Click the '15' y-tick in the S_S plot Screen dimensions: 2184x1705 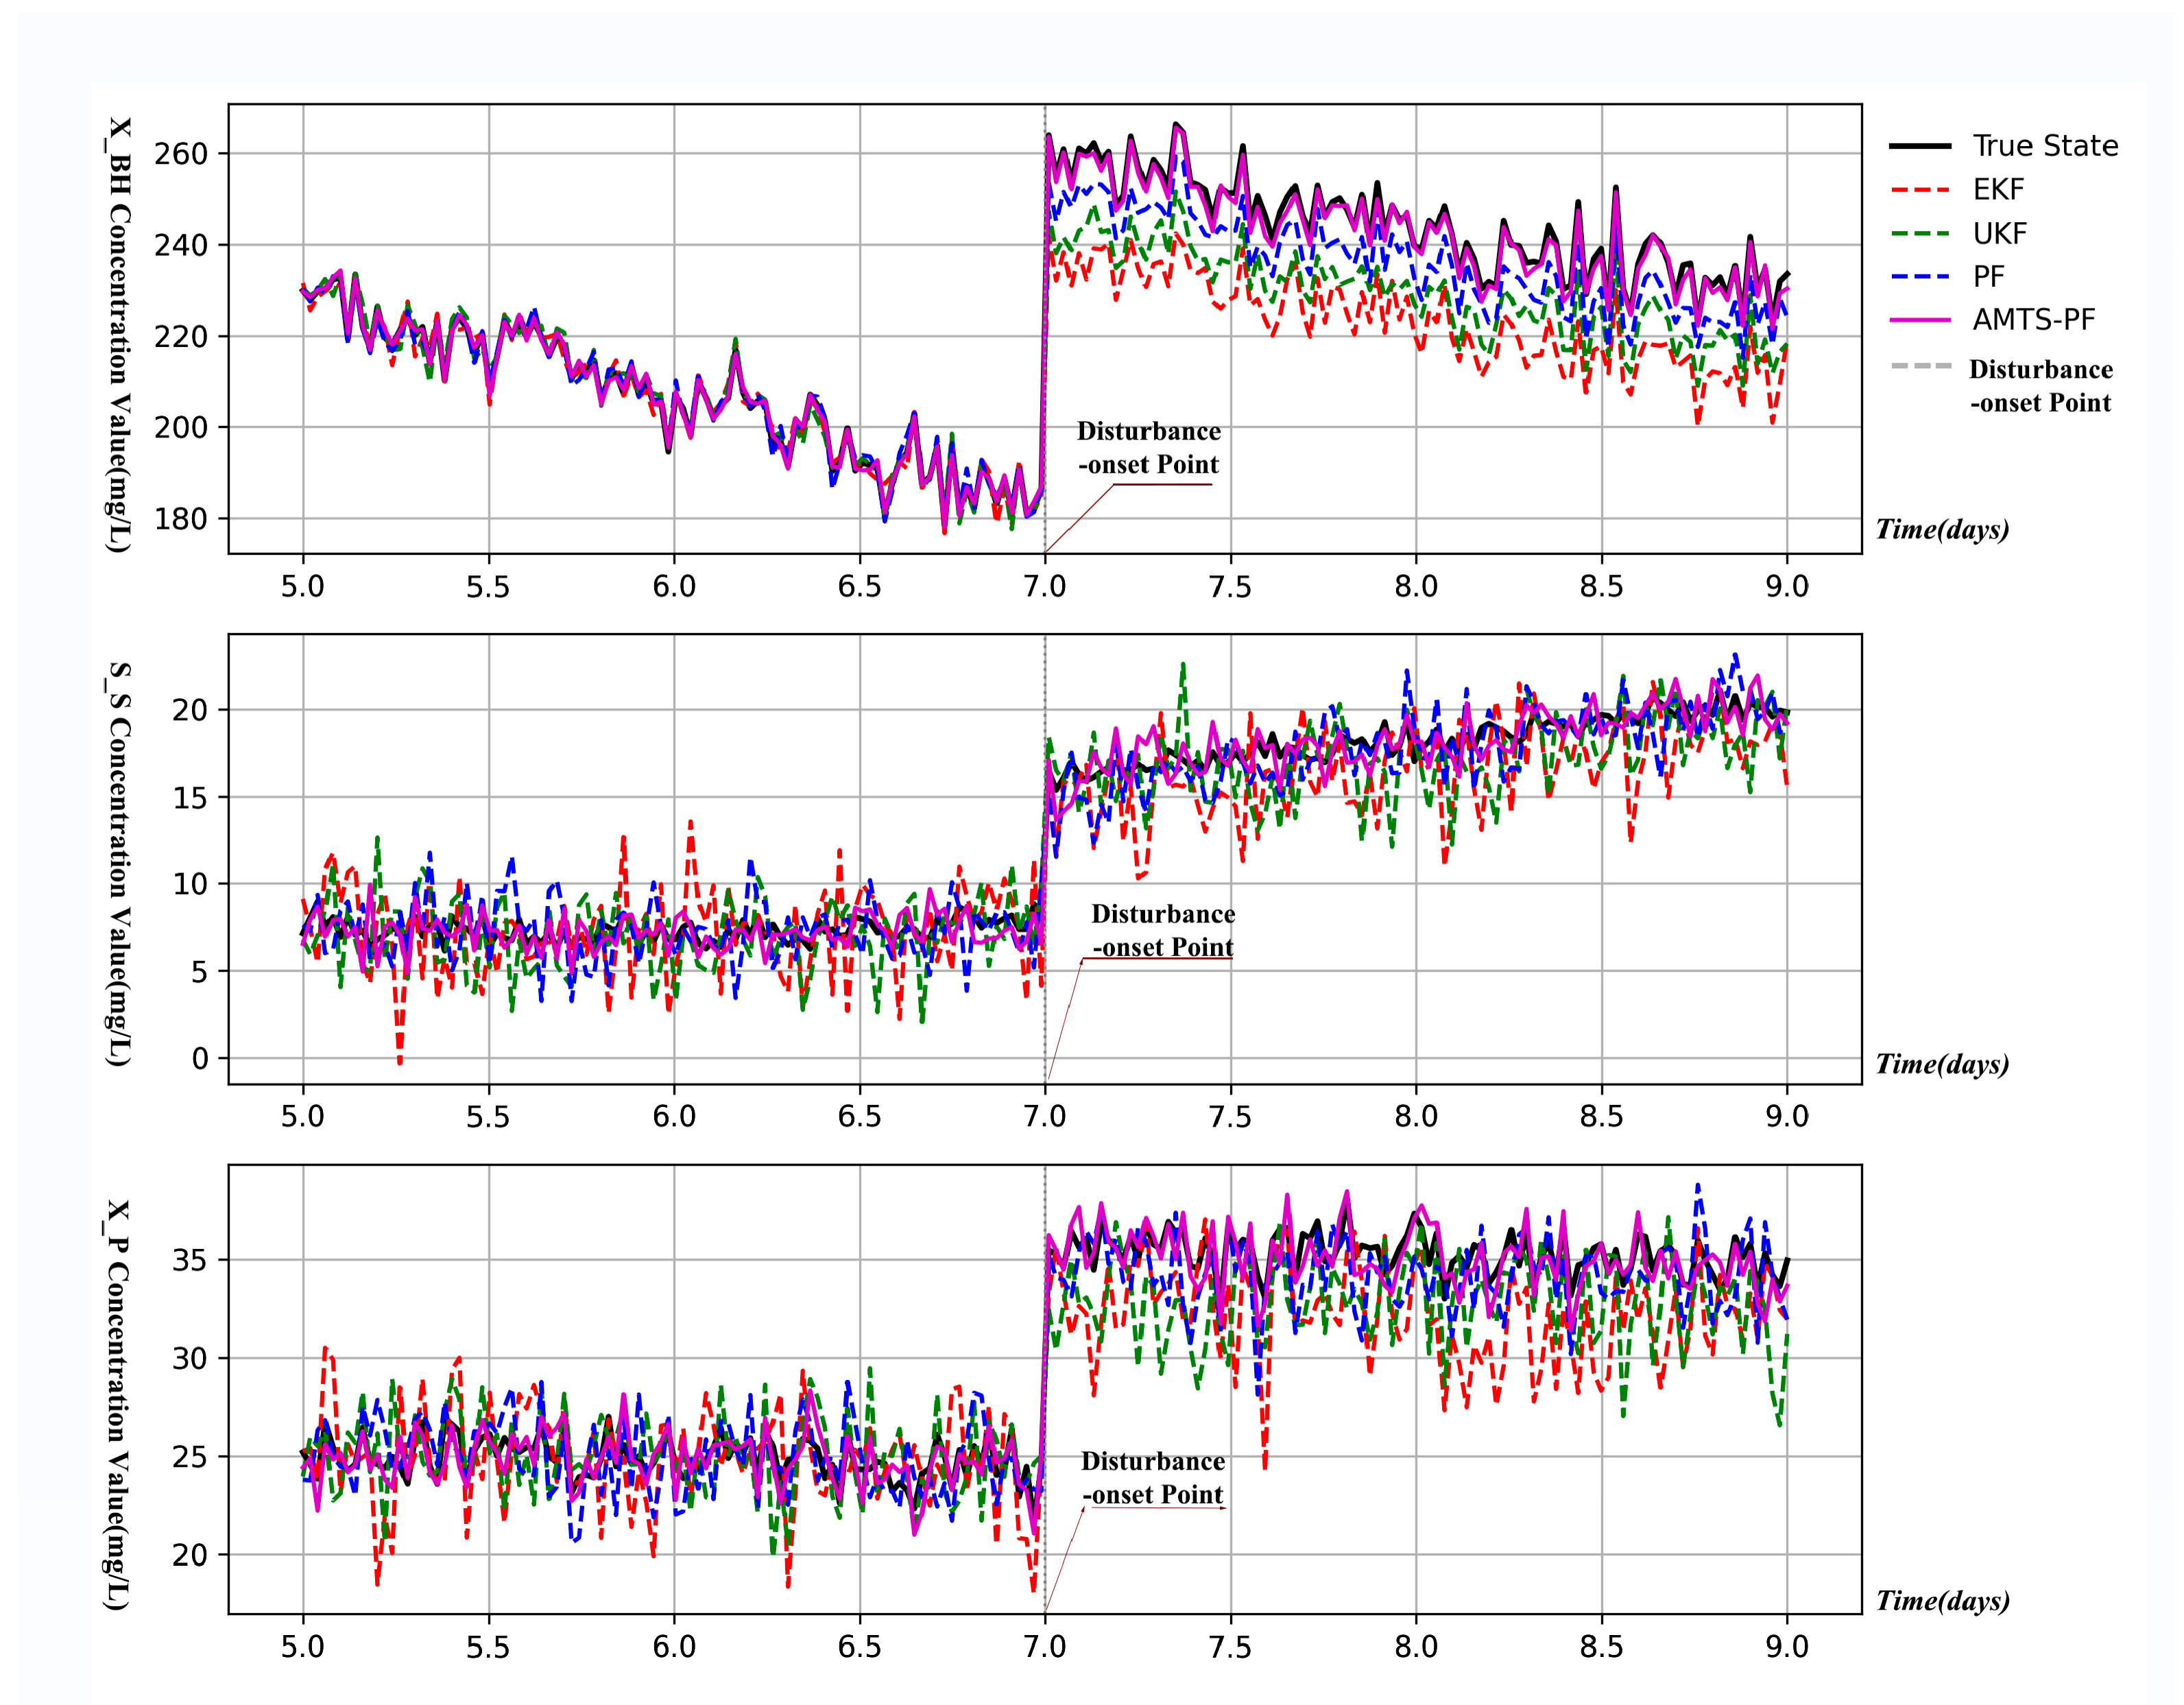[190, 798]
